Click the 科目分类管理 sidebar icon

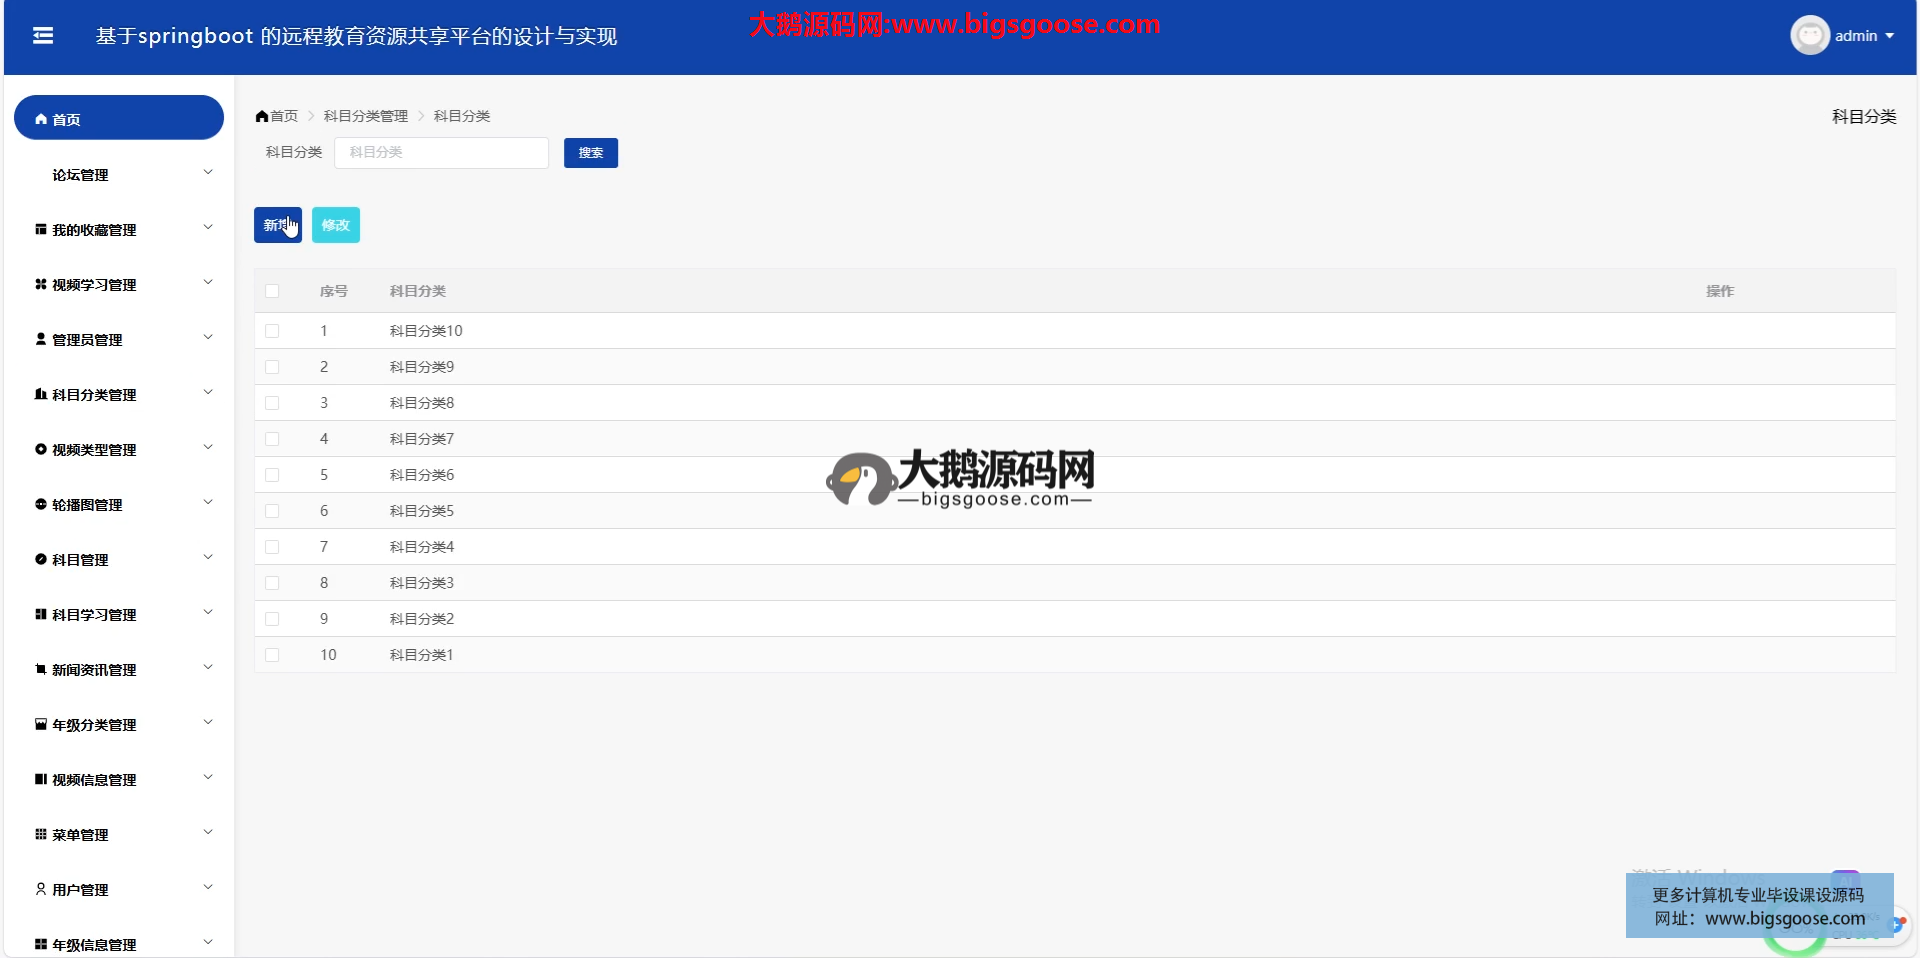41,394
